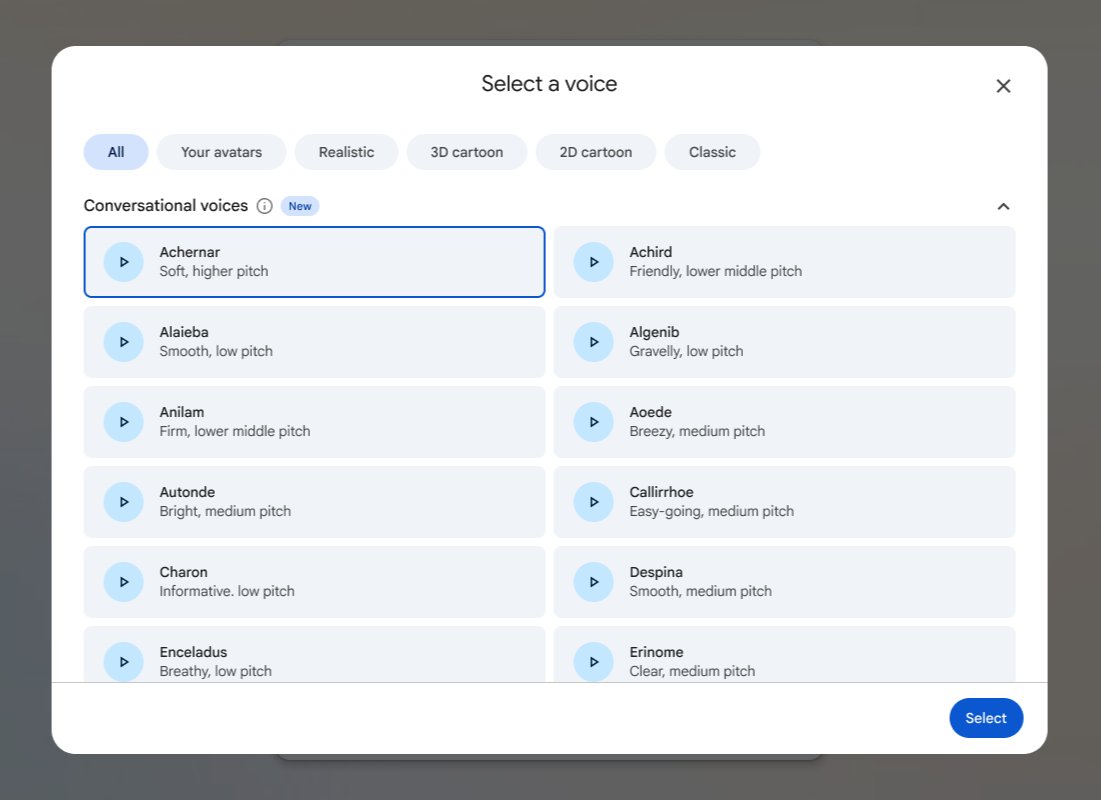Play the Autonde voice preview
Viewport: 1101px width, 800px height.
[124, 502]
